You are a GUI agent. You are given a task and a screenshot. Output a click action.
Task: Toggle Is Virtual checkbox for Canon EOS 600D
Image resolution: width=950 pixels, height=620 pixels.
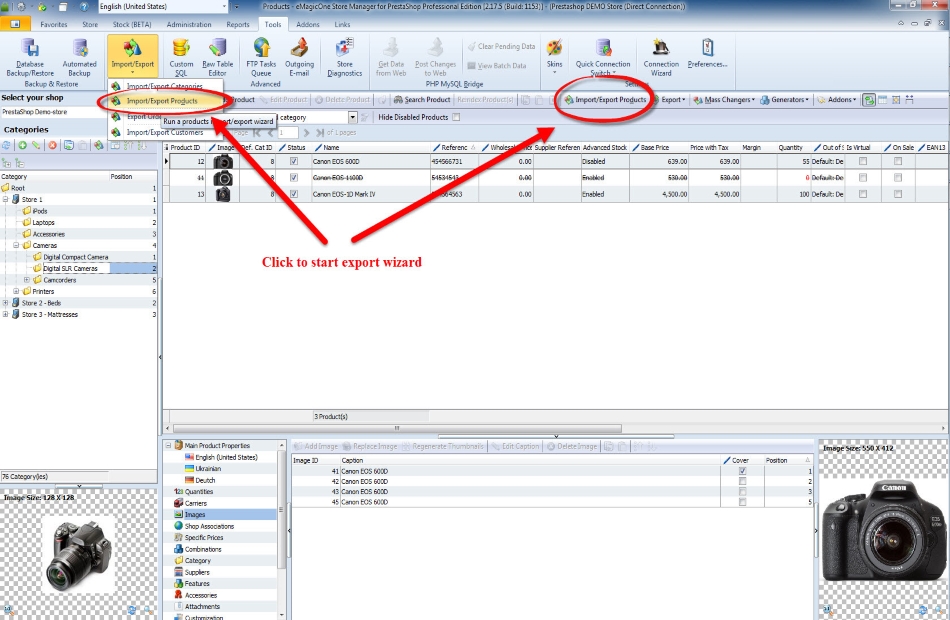click(x=863, y=162)
